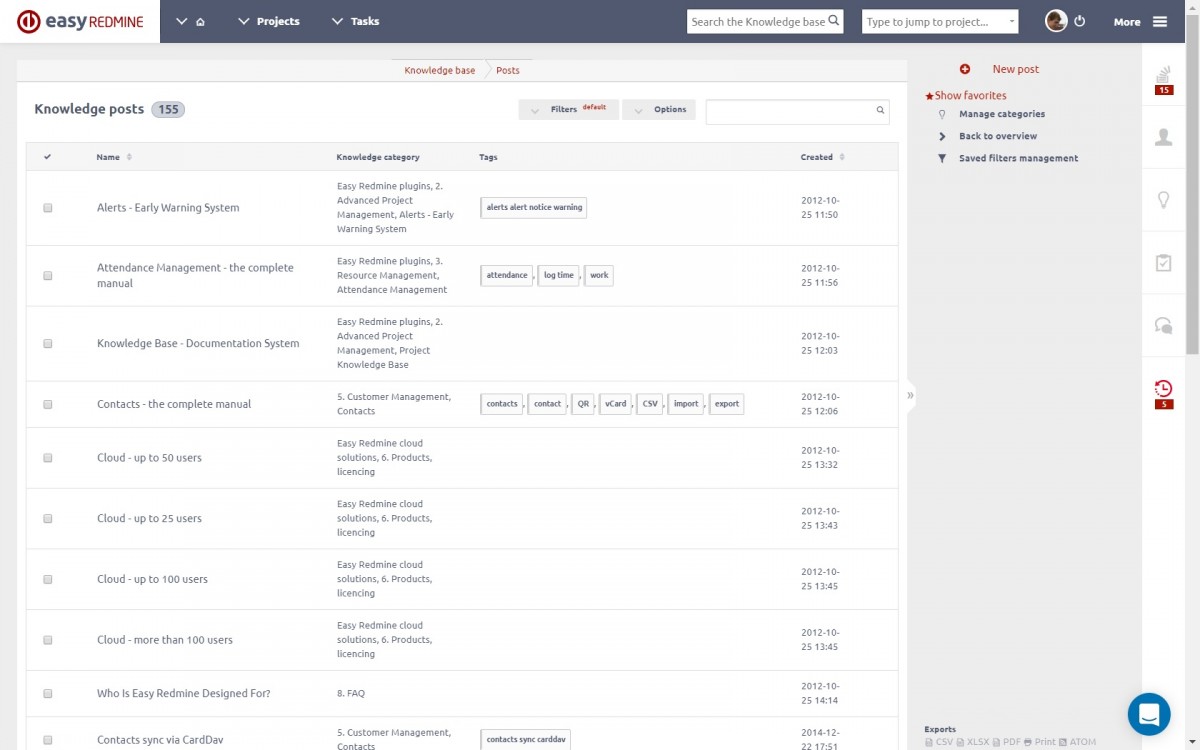Viewport: 1200px width, 750px height.
Task: Open the user profile sidebar icon
Action: click(x=1163, y=137)
